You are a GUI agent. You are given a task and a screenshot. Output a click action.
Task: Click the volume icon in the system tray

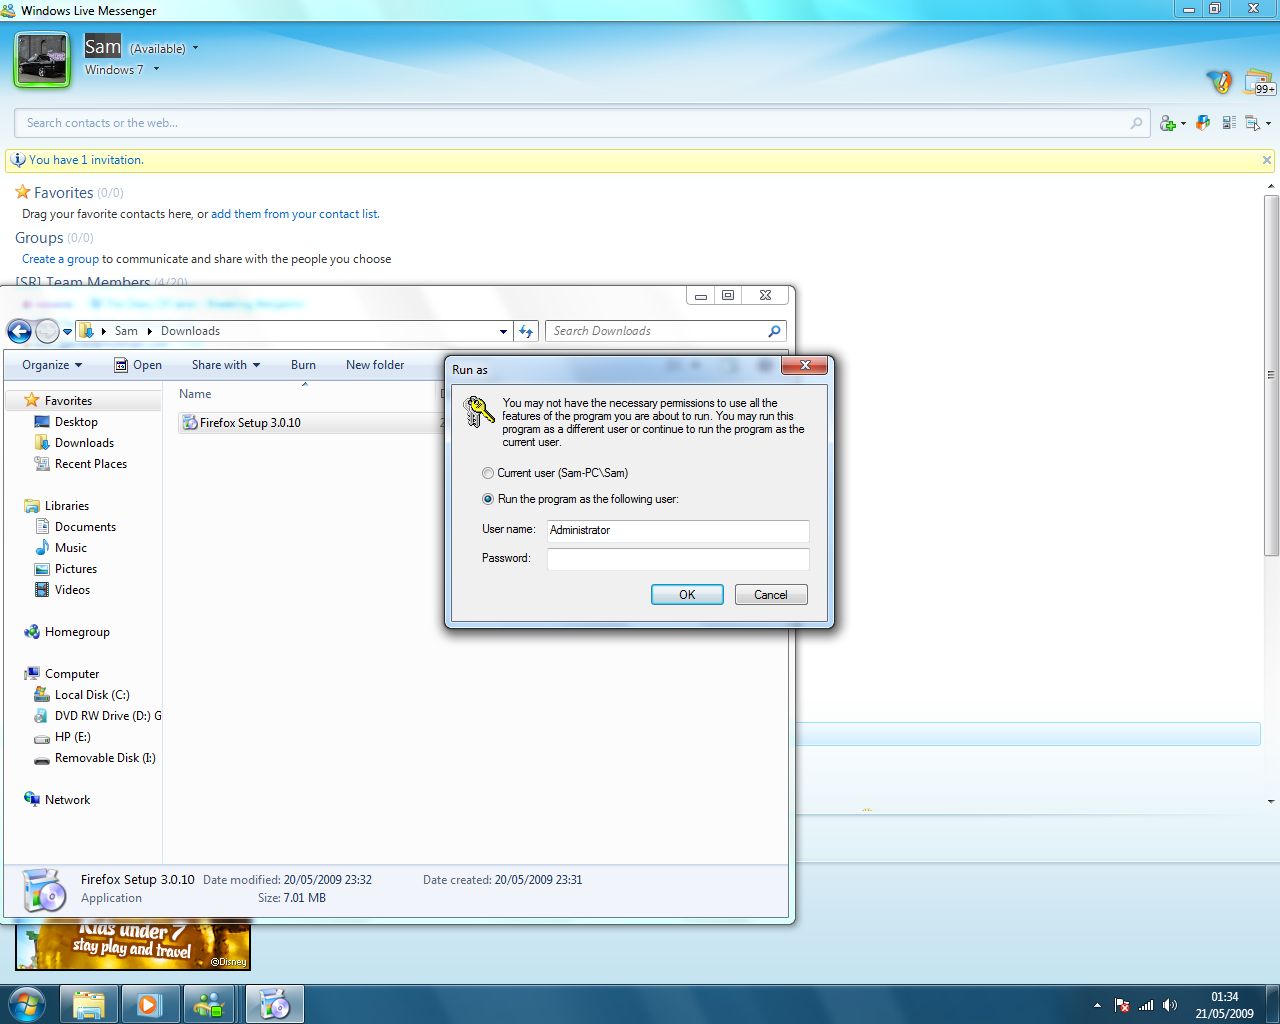tap(1170, 1005)
